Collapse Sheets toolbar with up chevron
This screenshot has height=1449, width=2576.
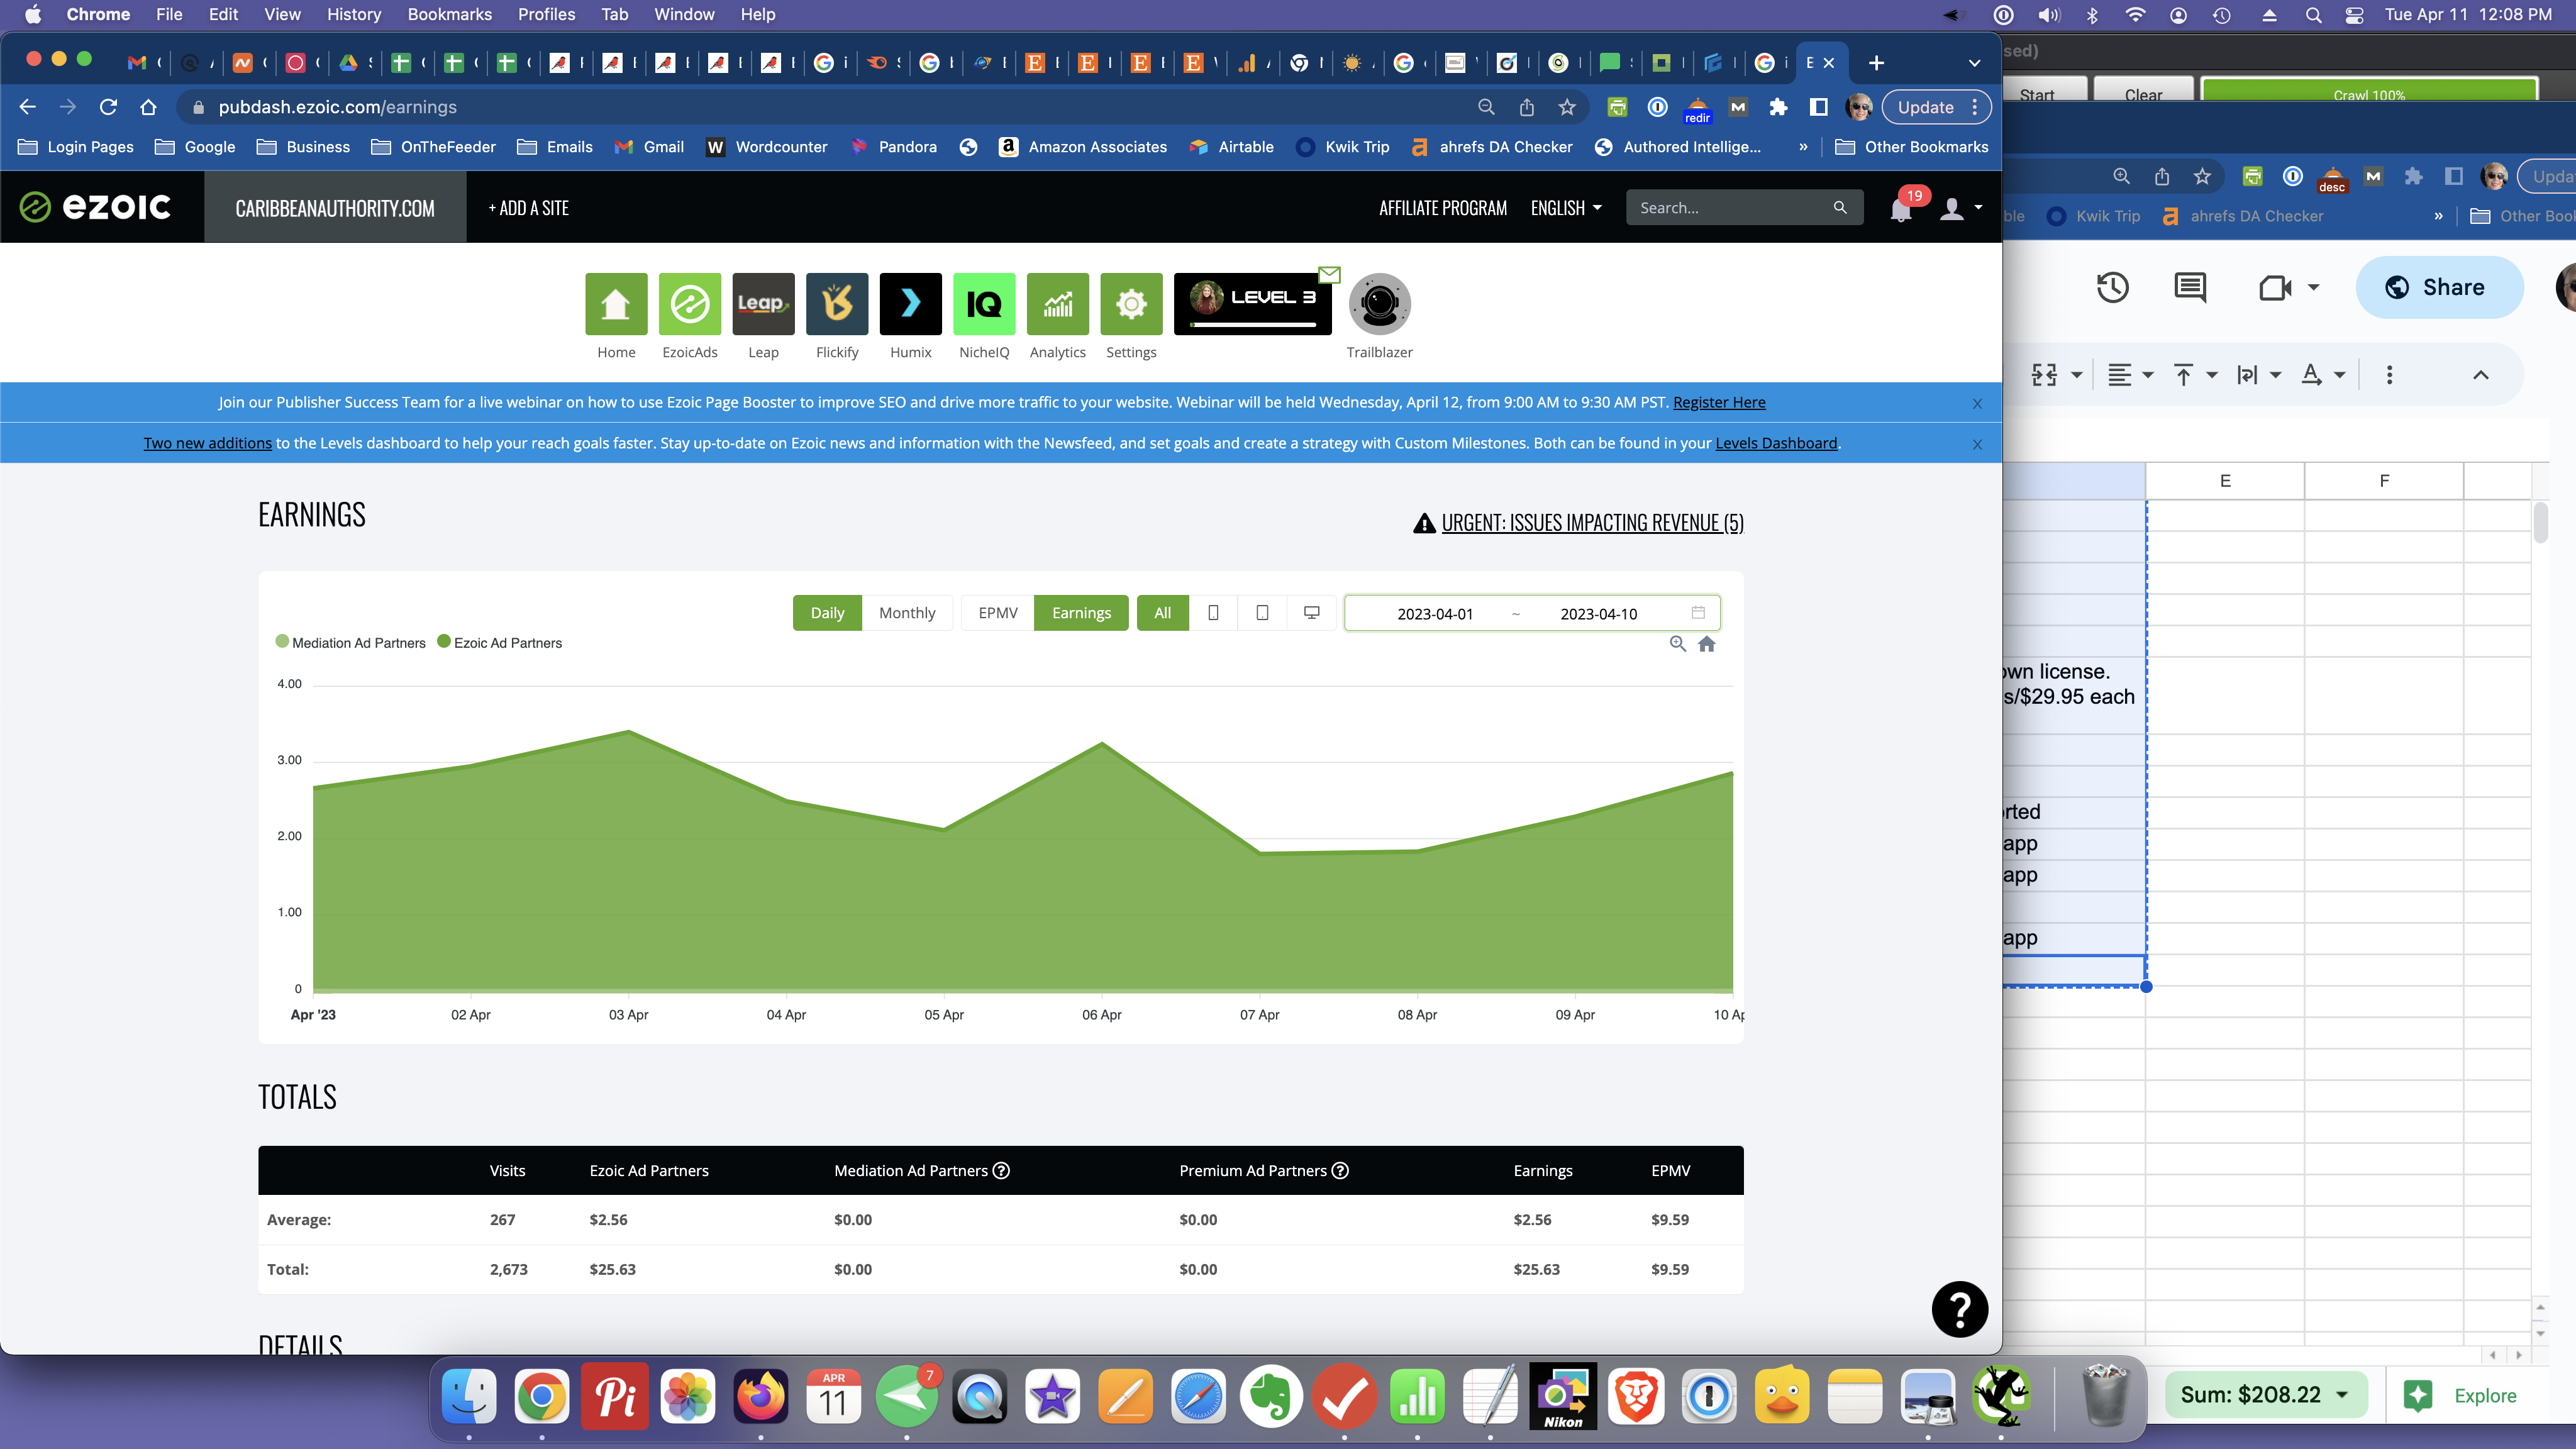[2480, 375]
